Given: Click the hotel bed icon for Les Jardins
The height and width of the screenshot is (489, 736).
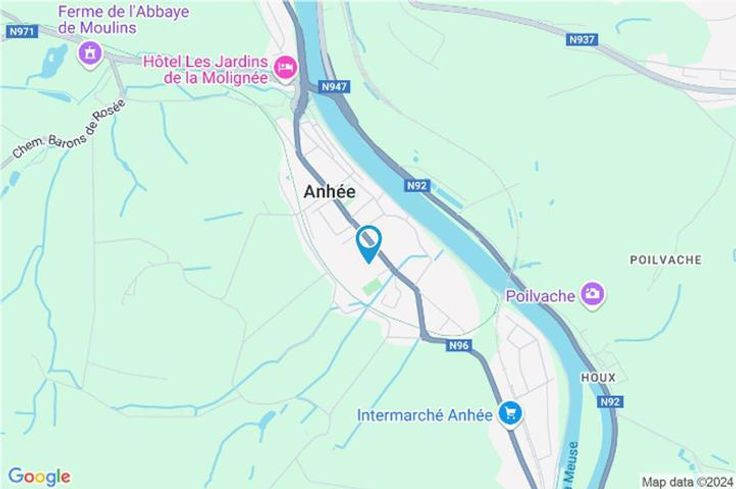Looking at the screenshot, I should [286, 69].
